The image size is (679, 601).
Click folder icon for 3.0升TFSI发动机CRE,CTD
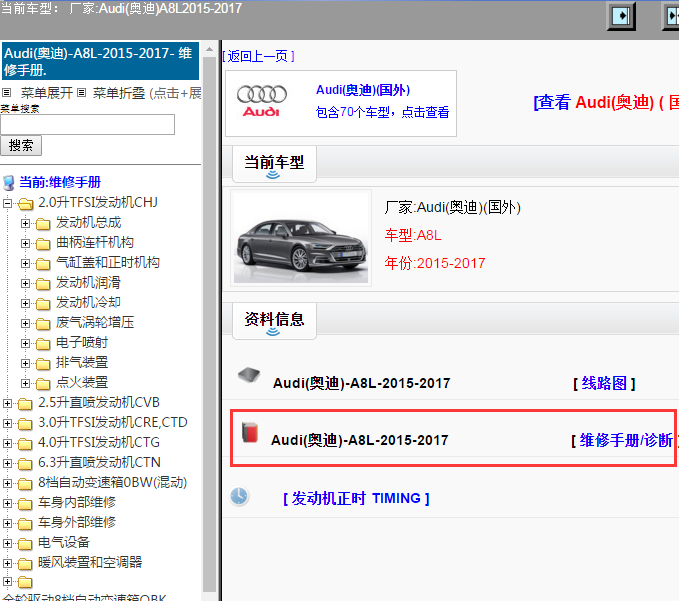coord(25,423)
